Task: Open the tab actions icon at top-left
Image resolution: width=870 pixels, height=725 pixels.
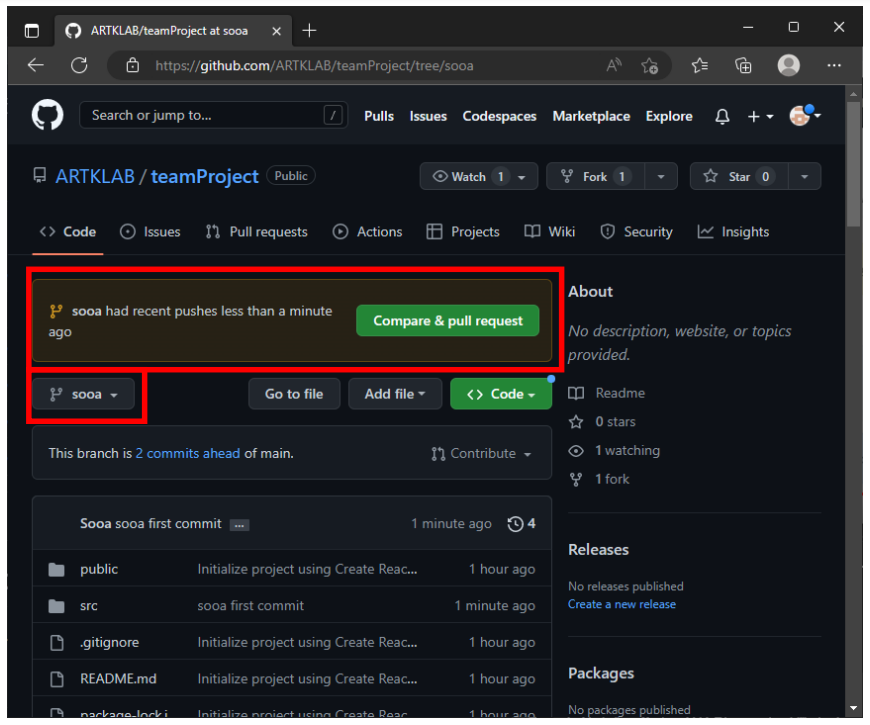Action: coord(32,31)
